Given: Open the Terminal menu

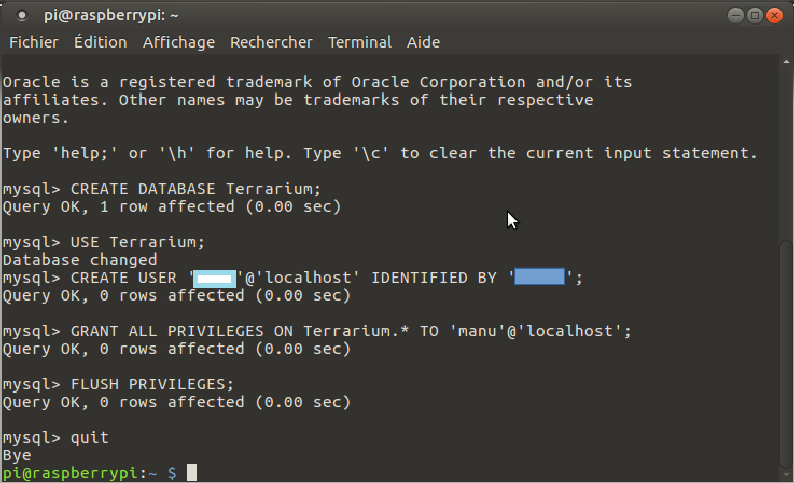Looking at the screenshot, I should point(360,42).
